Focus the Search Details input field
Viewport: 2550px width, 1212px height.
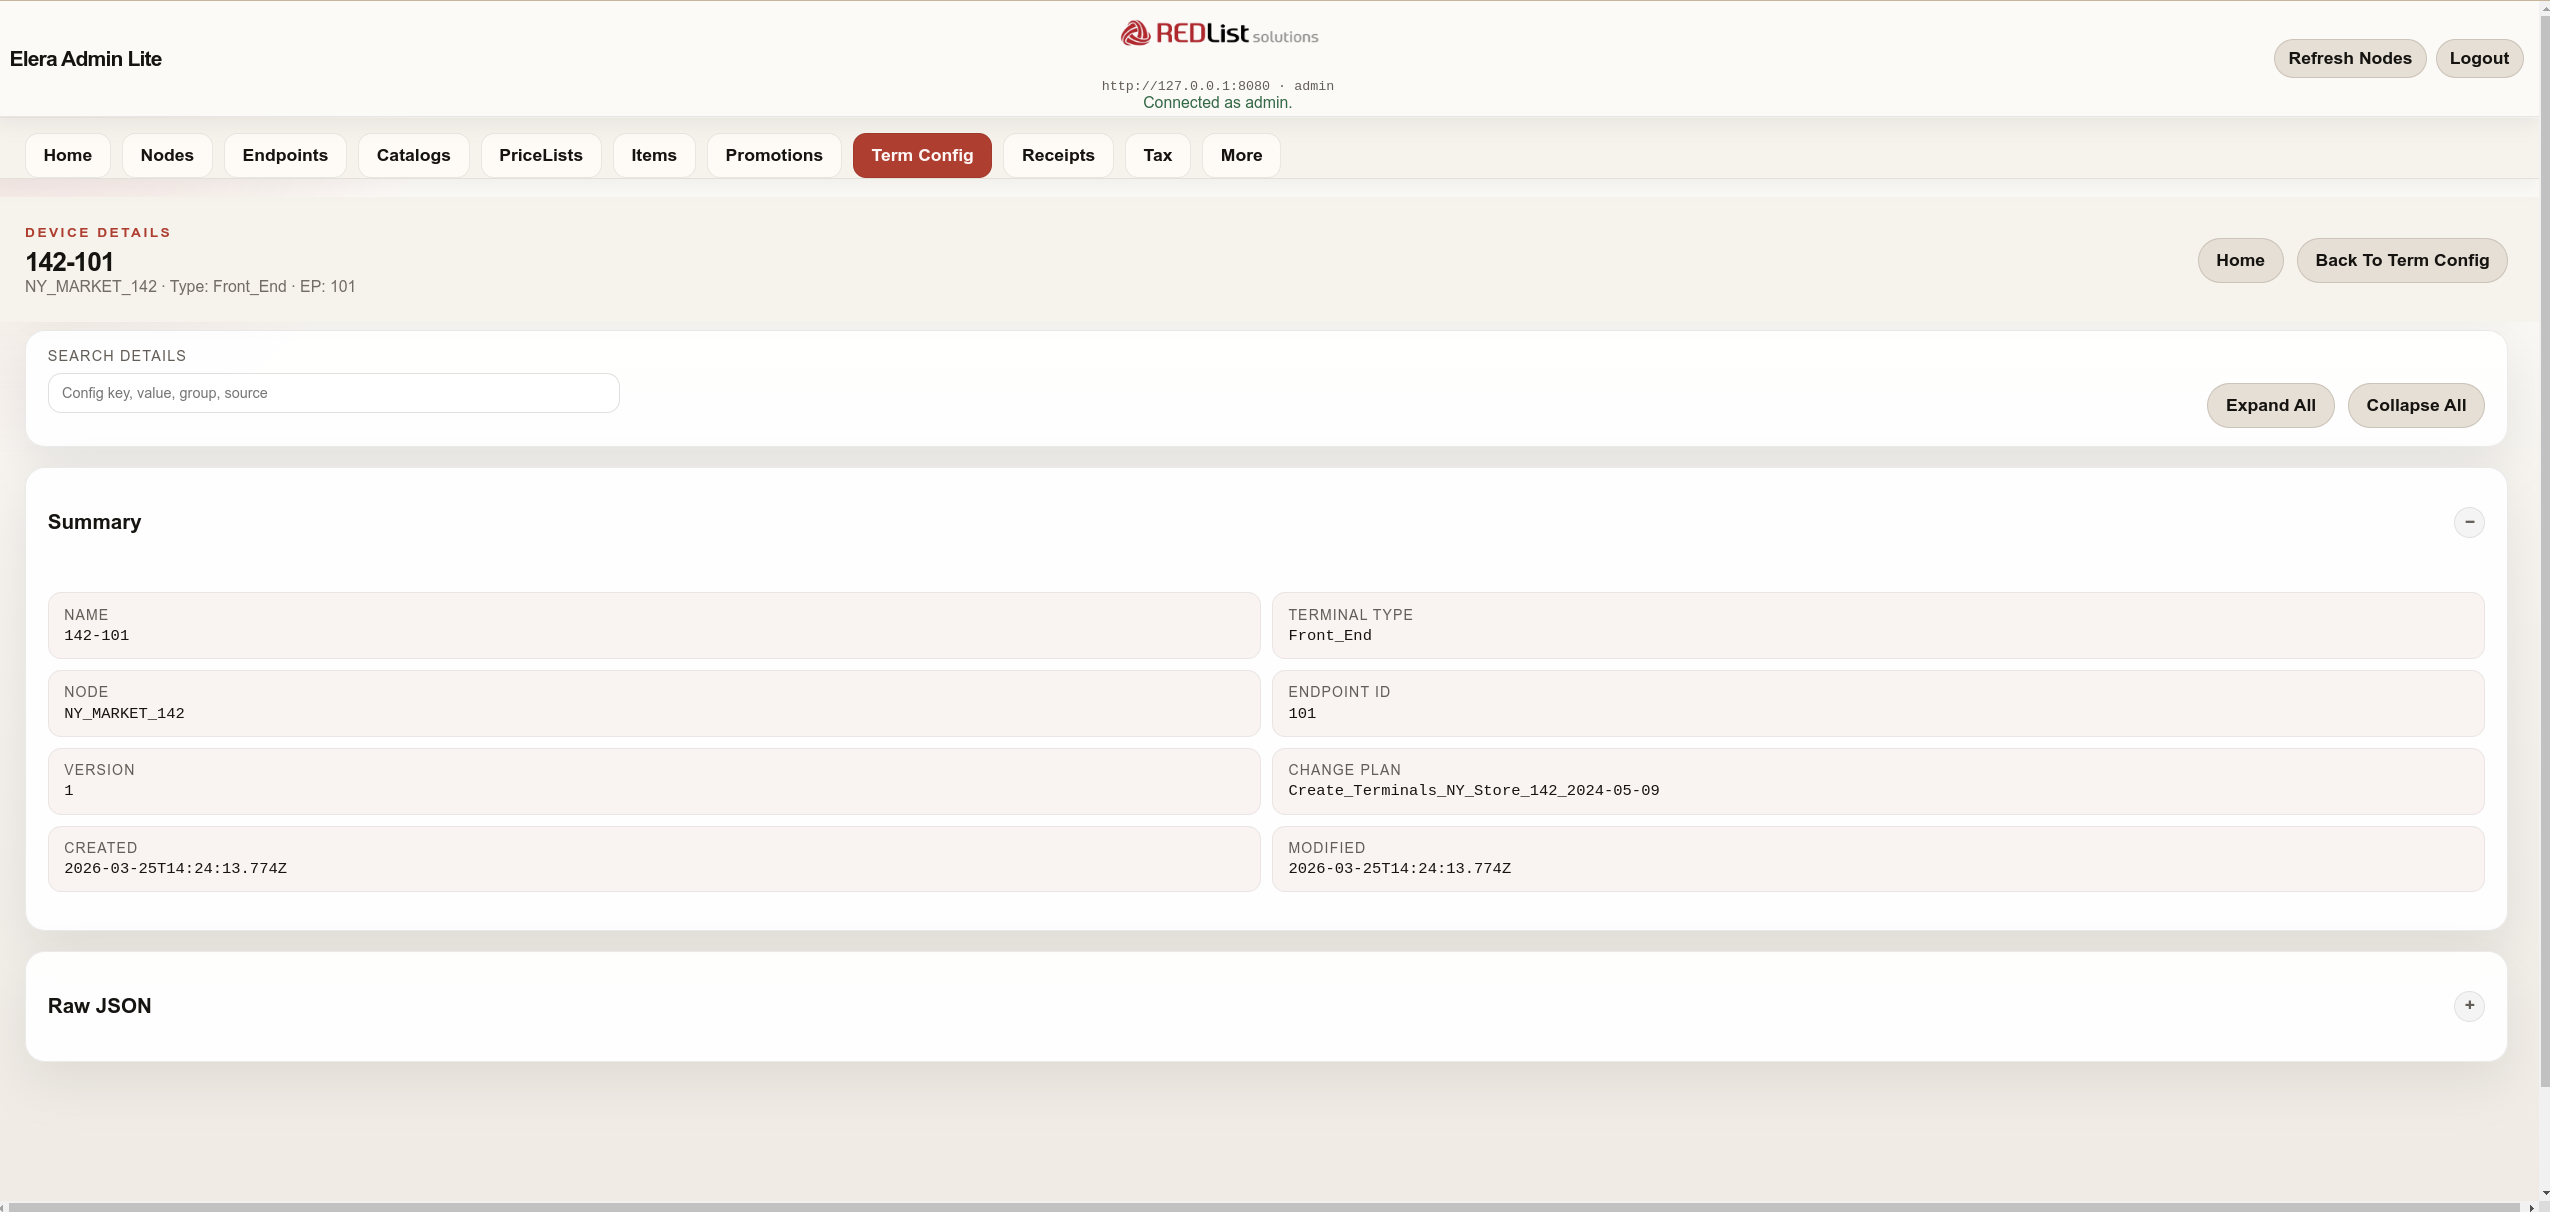pos(334,393)
